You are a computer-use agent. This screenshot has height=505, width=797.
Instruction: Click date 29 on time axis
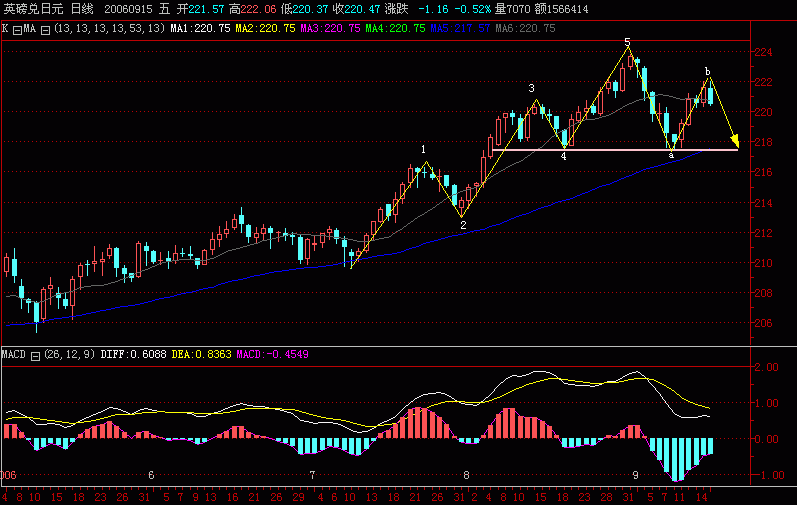[x=298, y=497]
